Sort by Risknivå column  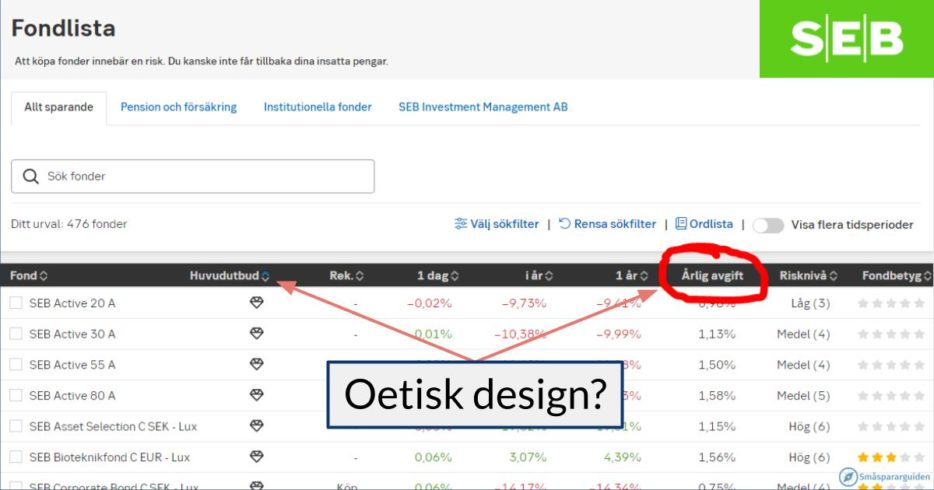[808, 276]
